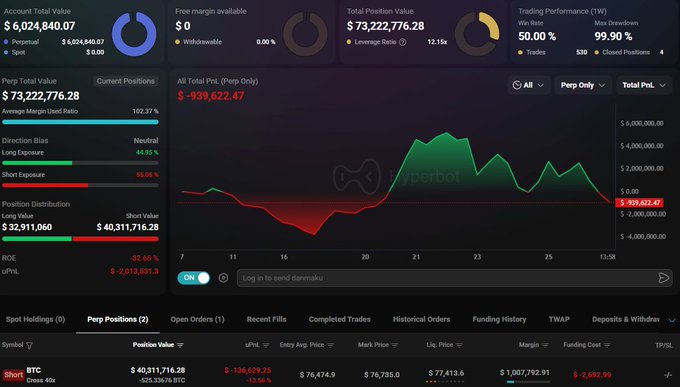680x387 pixels.
Task: Click Average Margin Used Ratio bar
Action: [80, 122]
